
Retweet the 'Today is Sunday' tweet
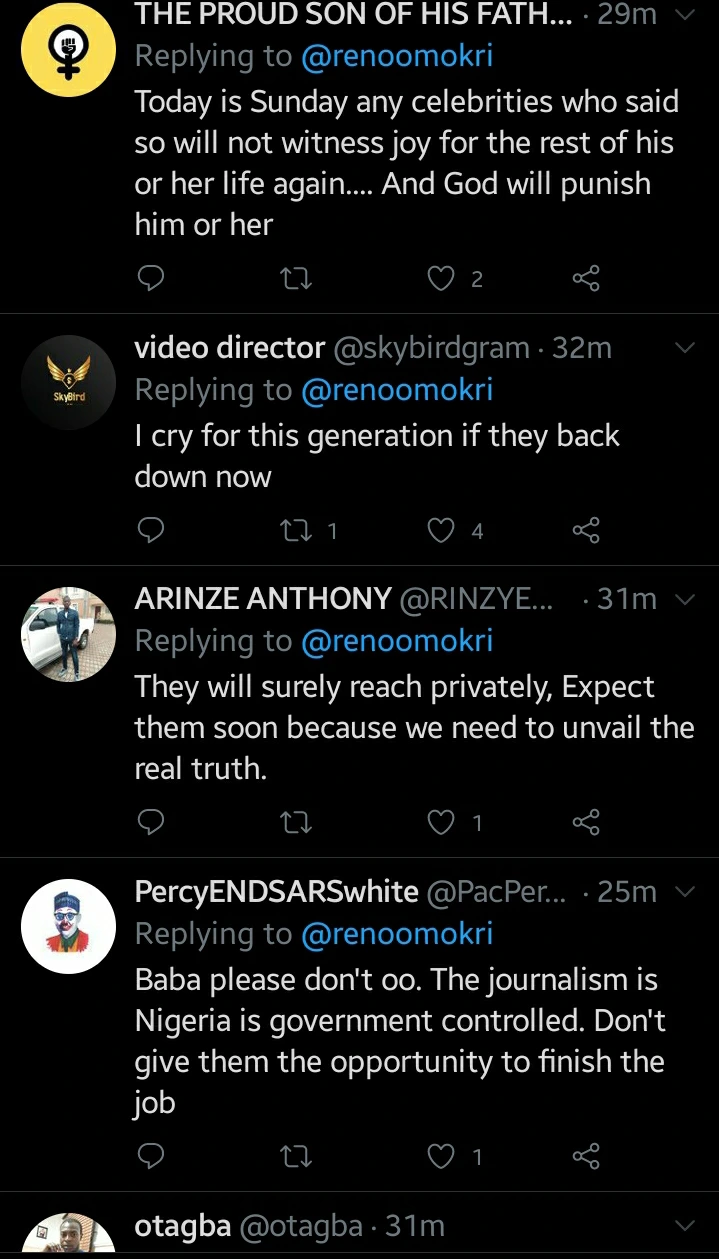point(297,279)
